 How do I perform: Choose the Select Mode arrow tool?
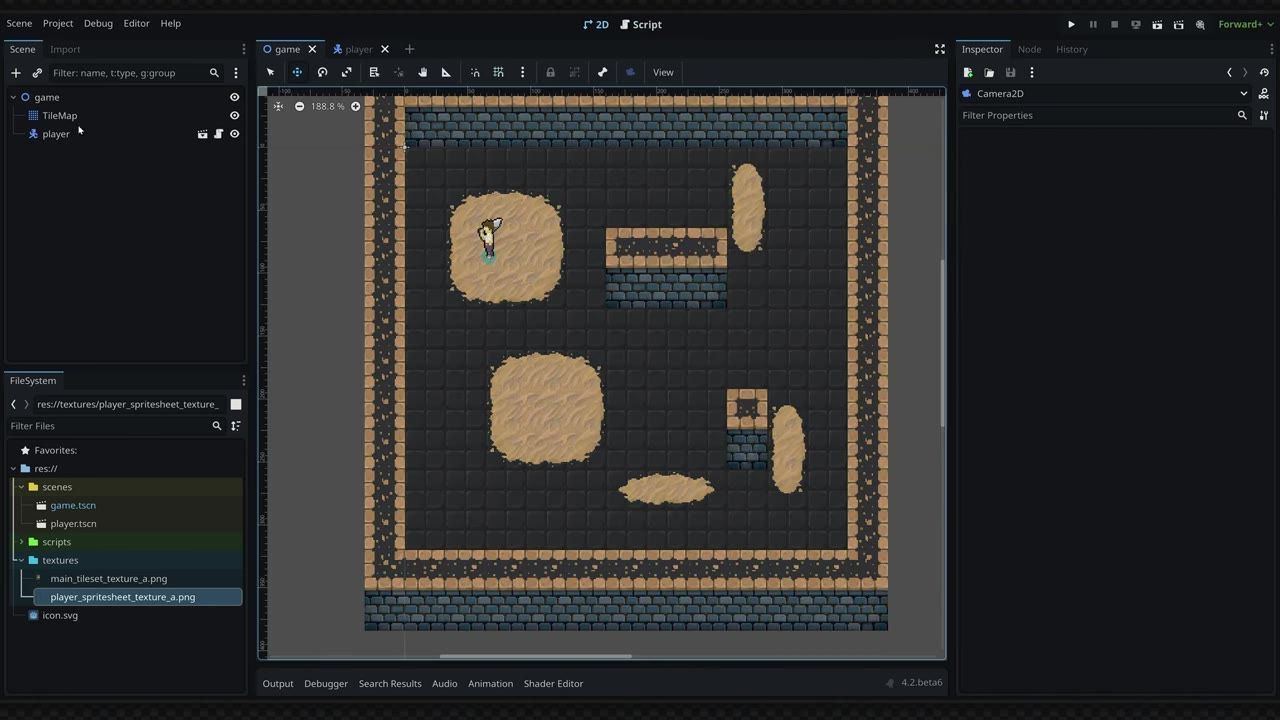point(270,72)
